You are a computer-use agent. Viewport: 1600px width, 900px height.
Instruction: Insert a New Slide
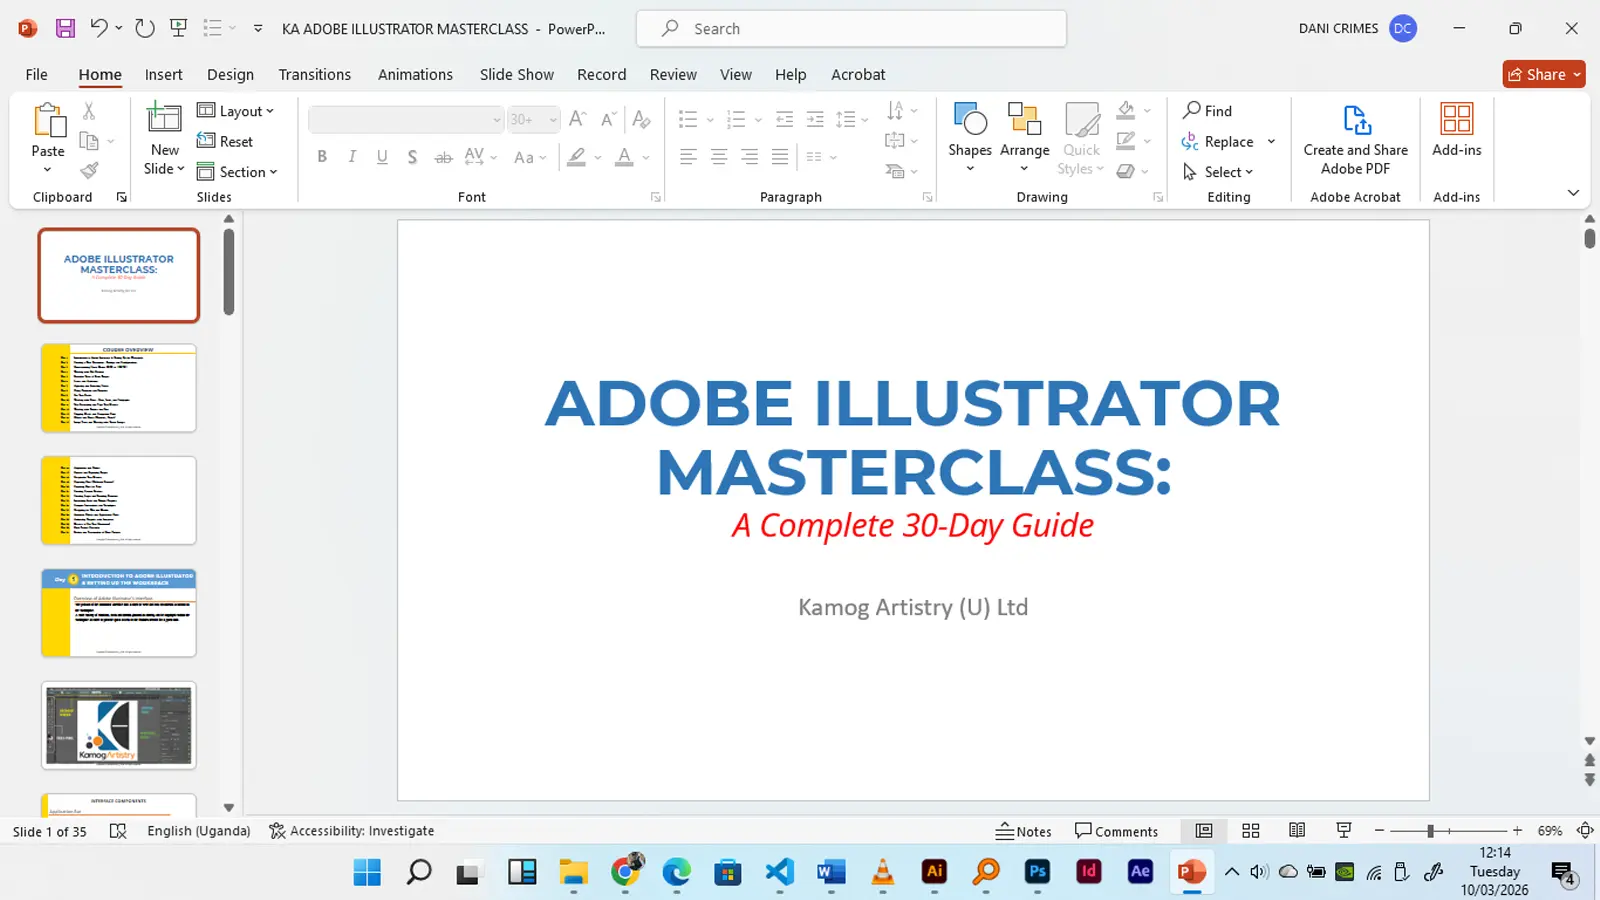pos(164,120)
